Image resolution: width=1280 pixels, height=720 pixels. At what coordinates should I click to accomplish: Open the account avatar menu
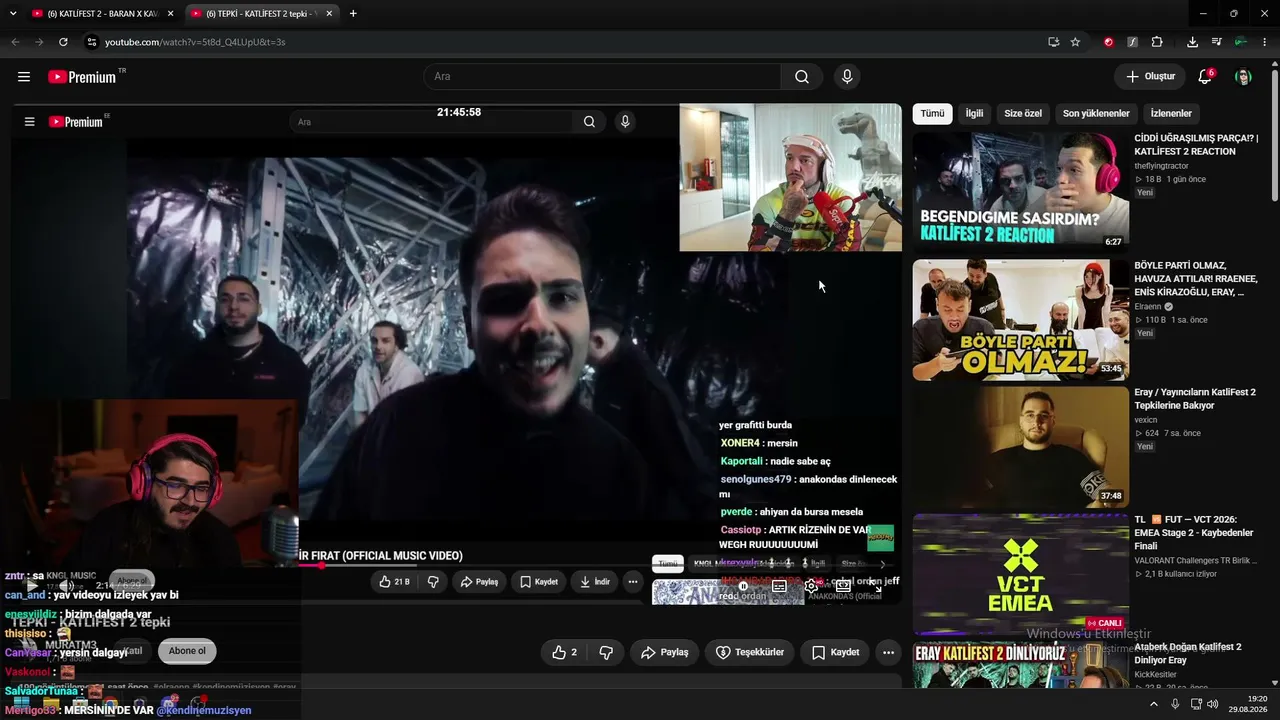(x=1243, y=77)
